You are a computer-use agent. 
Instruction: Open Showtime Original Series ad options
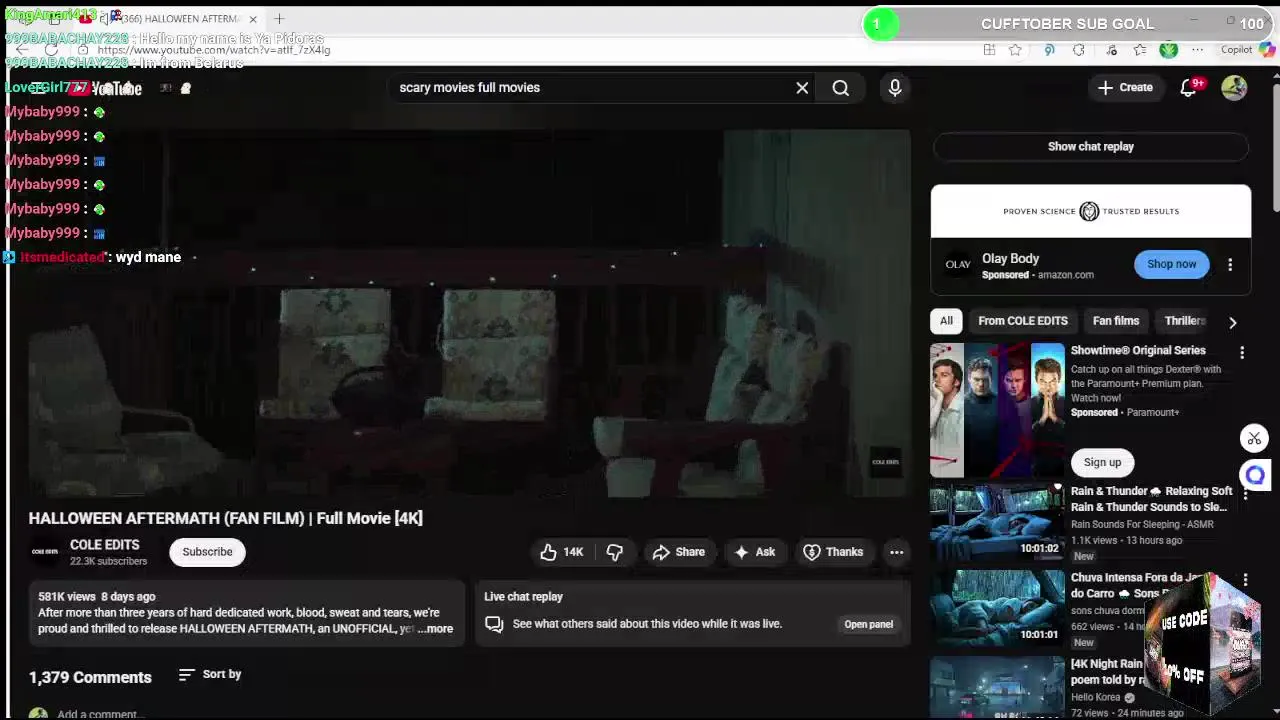pos(1242,353)
